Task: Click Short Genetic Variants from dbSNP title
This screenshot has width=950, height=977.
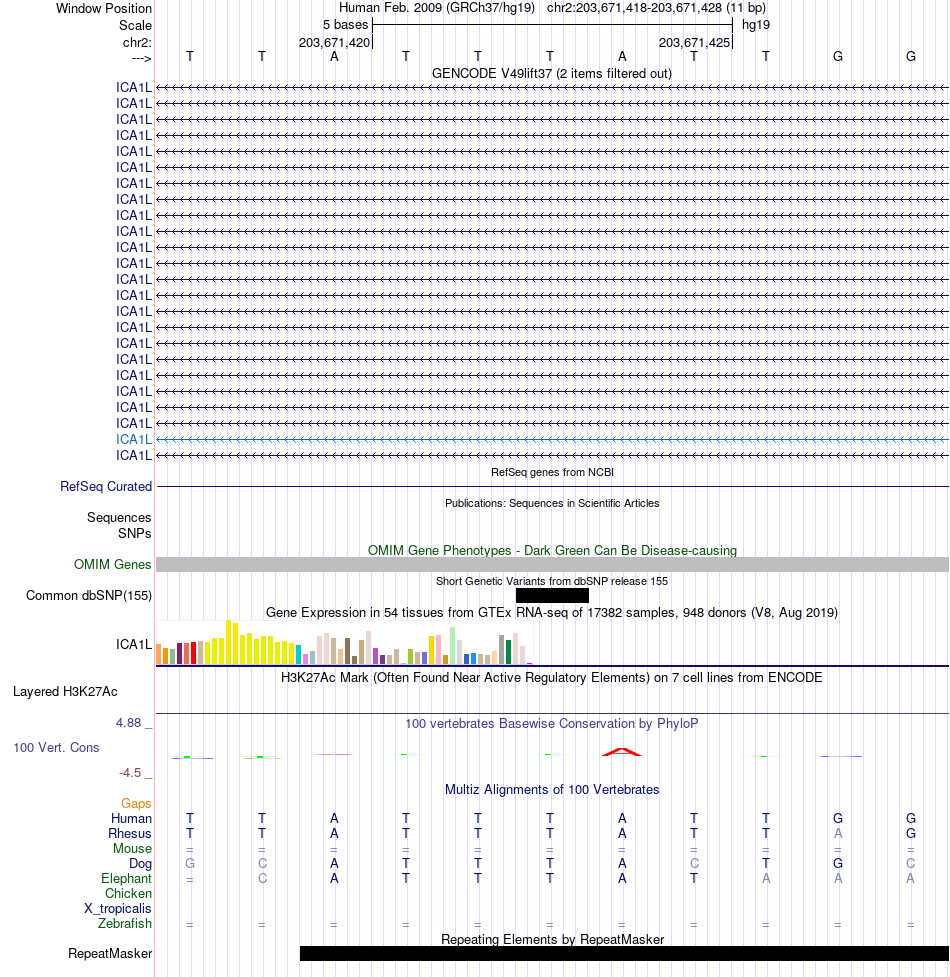Action: (x=552, y=581)
